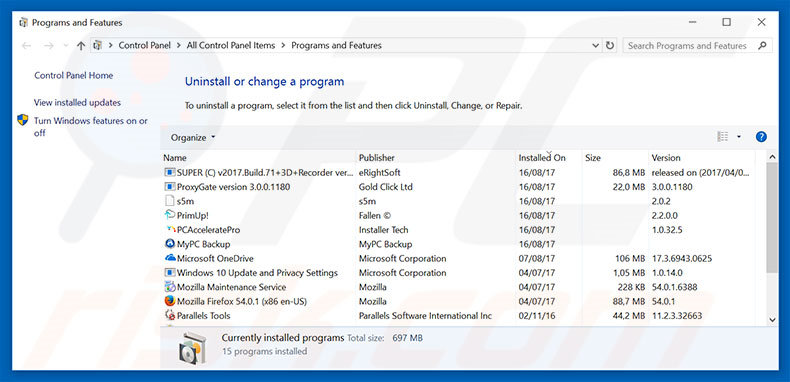Viewport: 790px width, 382px height.
Task: Click the scrollbar up arrow
Action: coord(771,157)
